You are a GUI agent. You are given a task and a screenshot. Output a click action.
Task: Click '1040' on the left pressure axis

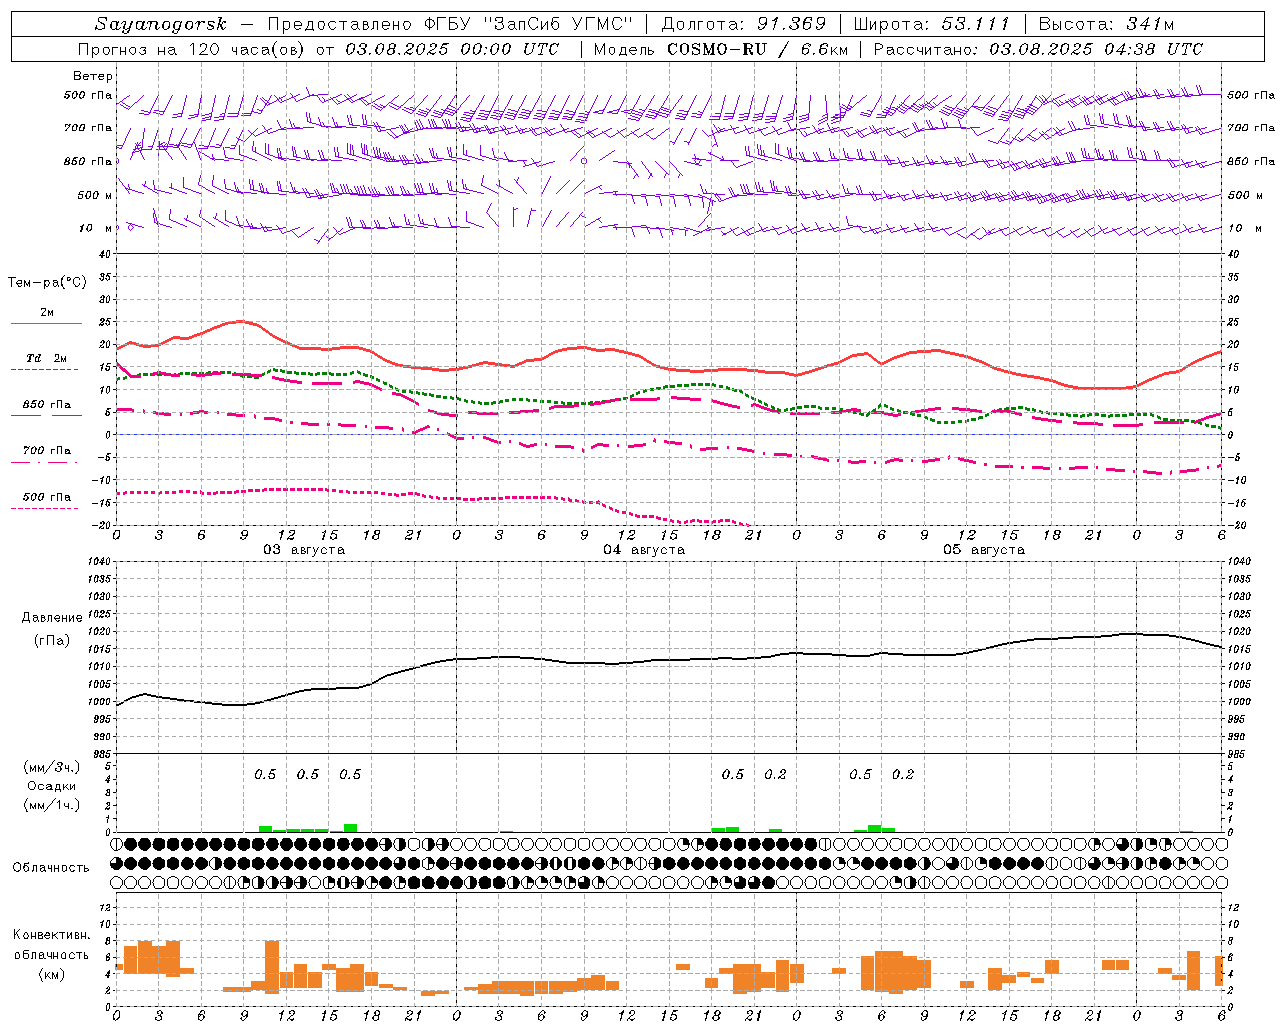97,562
